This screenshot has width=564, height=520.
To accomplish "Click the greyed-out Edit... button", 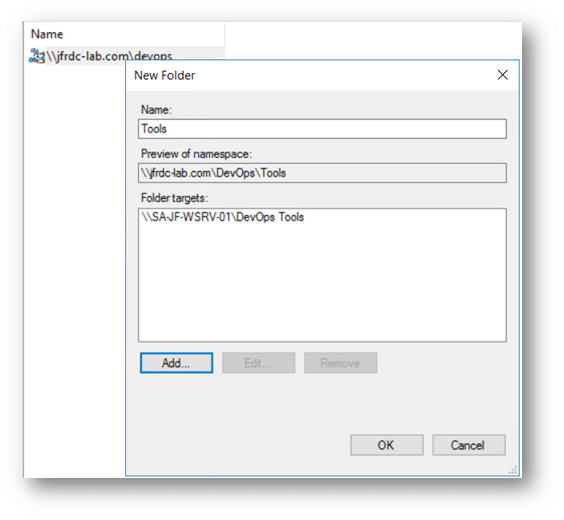I will [259, 363].
